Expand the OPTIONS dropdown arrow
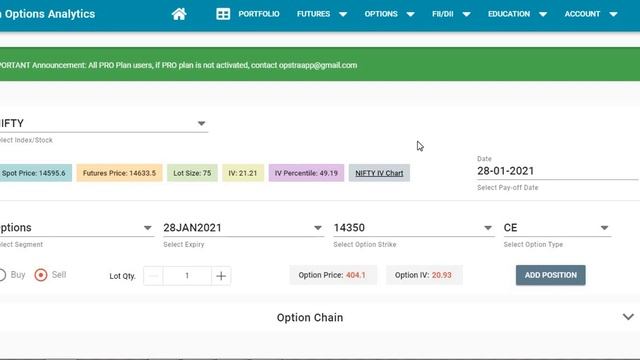Image resolution: width=640 pixels, height=360 pixels. pyautogui.click(x=411, y=14)
